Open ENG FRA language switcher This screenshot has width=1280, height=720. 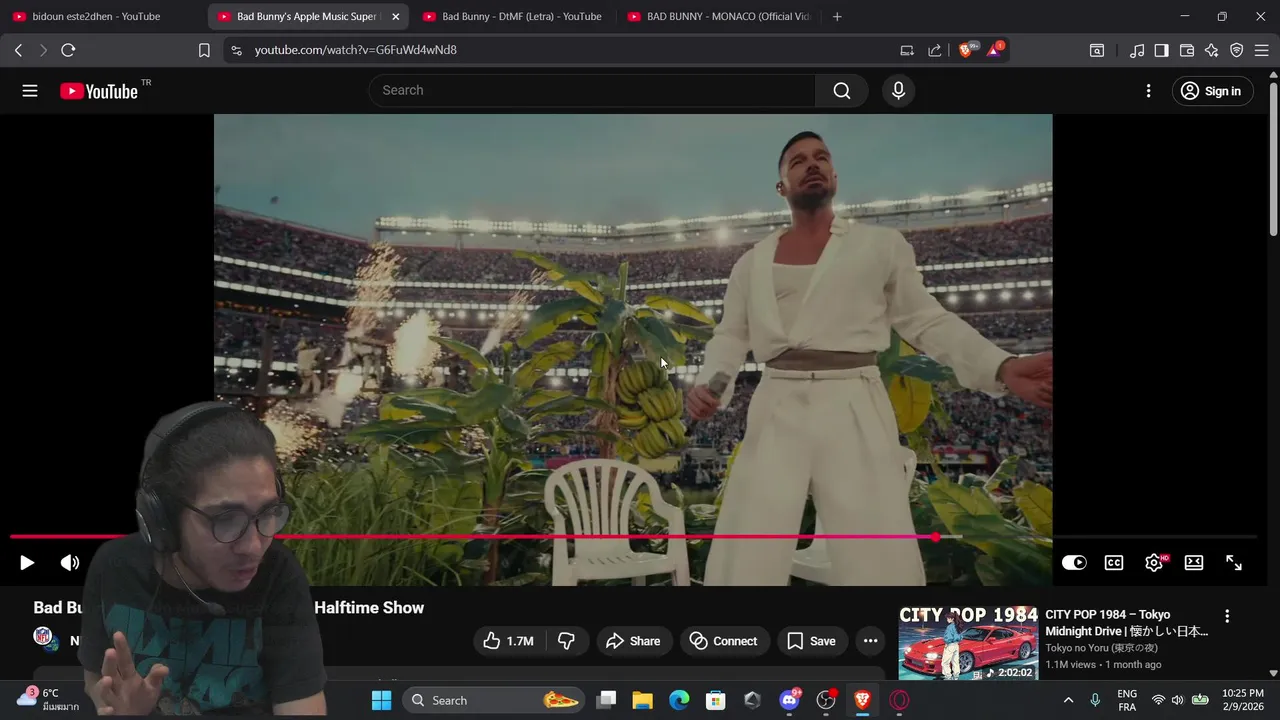(x=1127, y=700)
